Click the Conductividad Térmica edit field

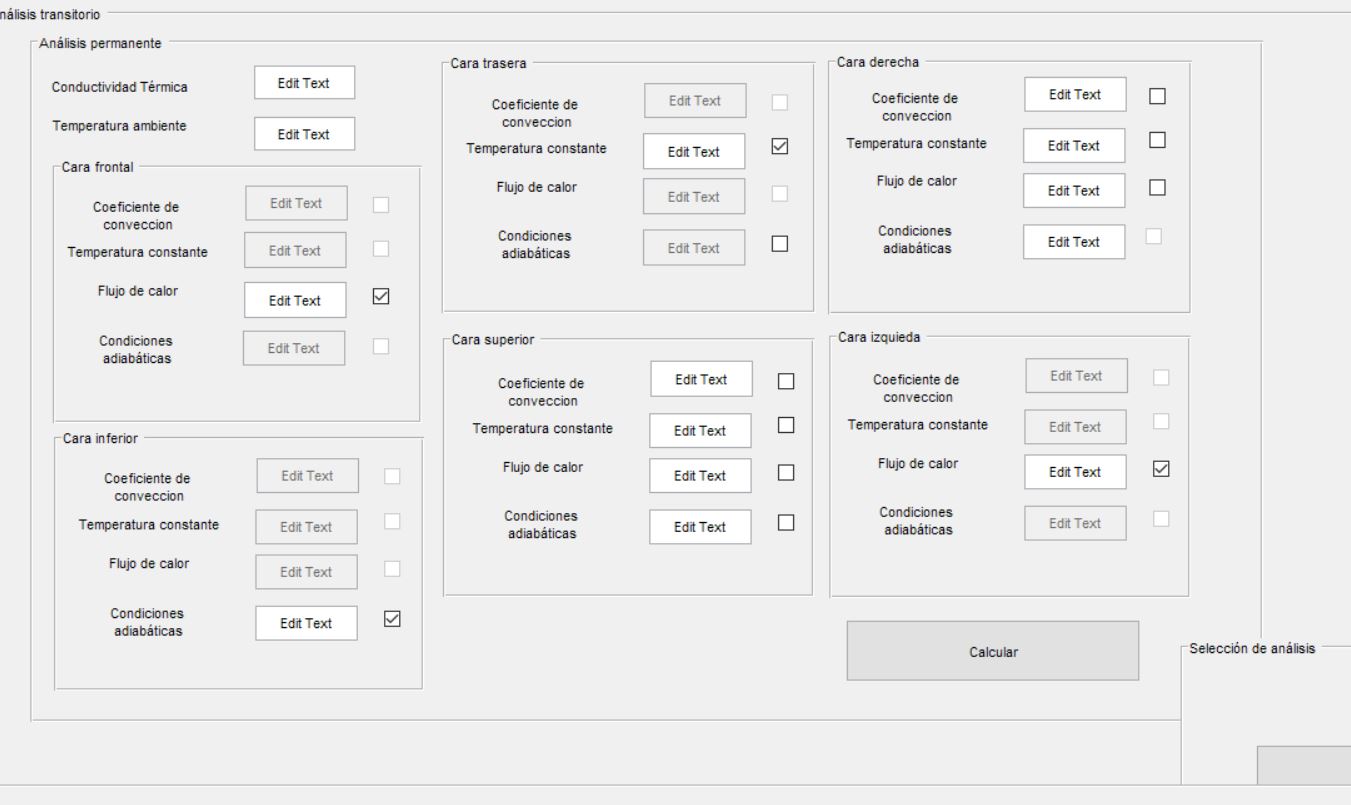(304, 84)
